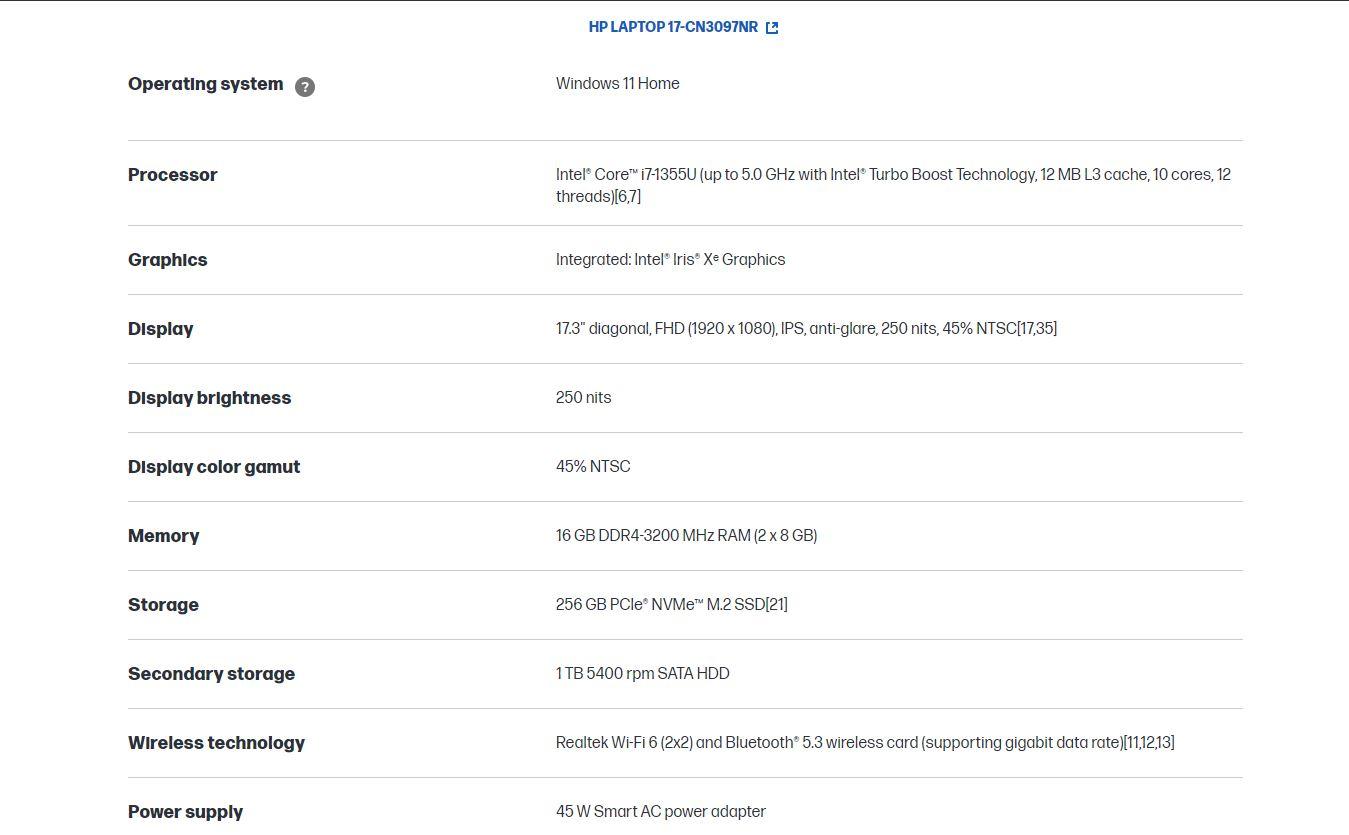Click the 256 GB PCIe NVMe M.2 SSD value
This screenshot has height=835, width=1349.
pos(671,605)
